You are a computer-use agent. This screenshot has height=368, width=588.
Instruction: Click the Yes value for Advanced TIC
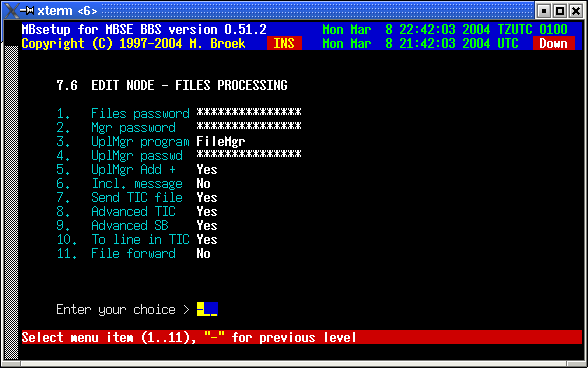pos(207,212)
